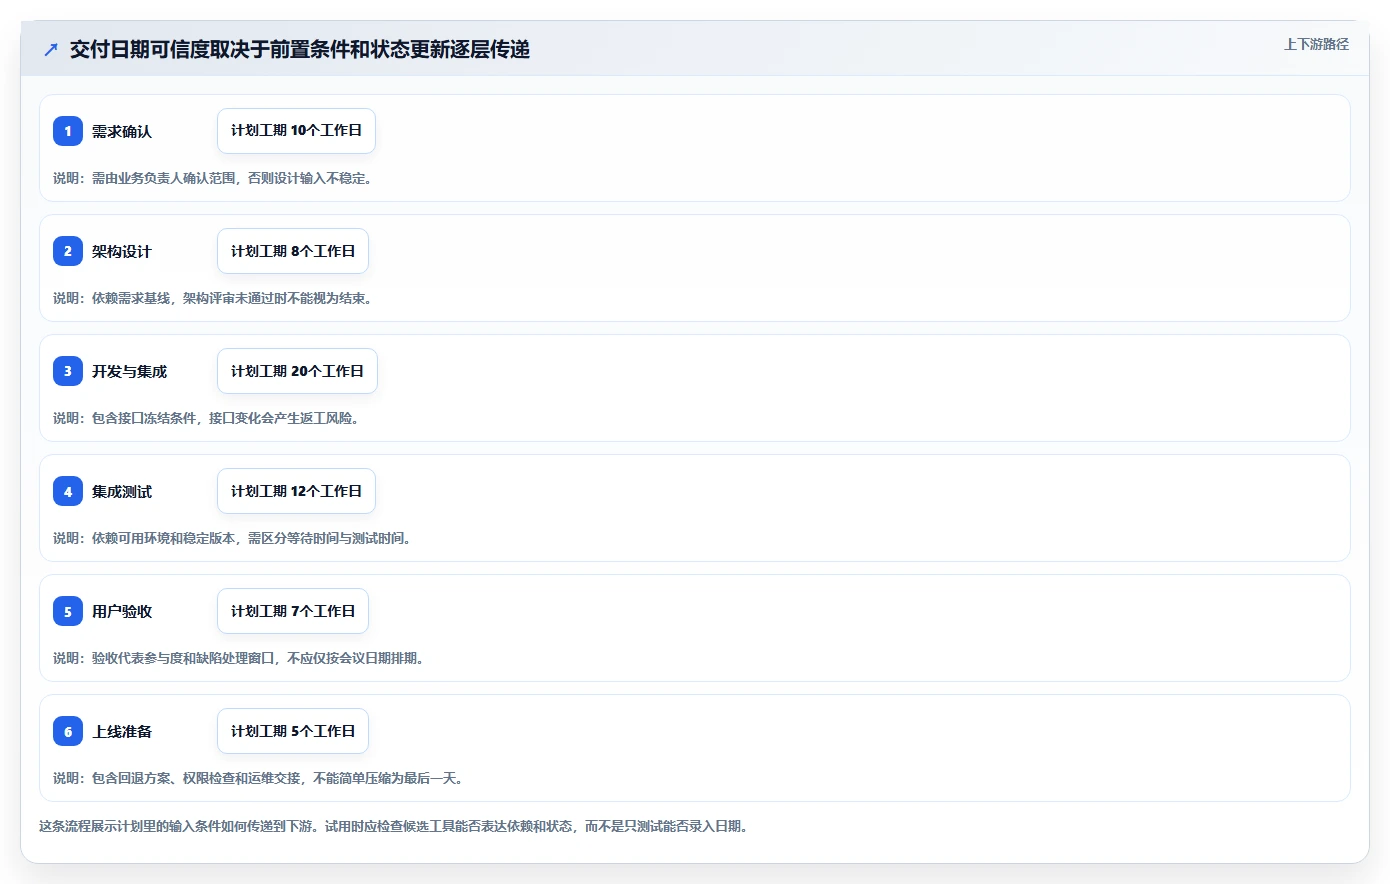This screenshot has width=1390, height=884.
Task: Click the note about 验收代表参与度
Action: point(238,658)
